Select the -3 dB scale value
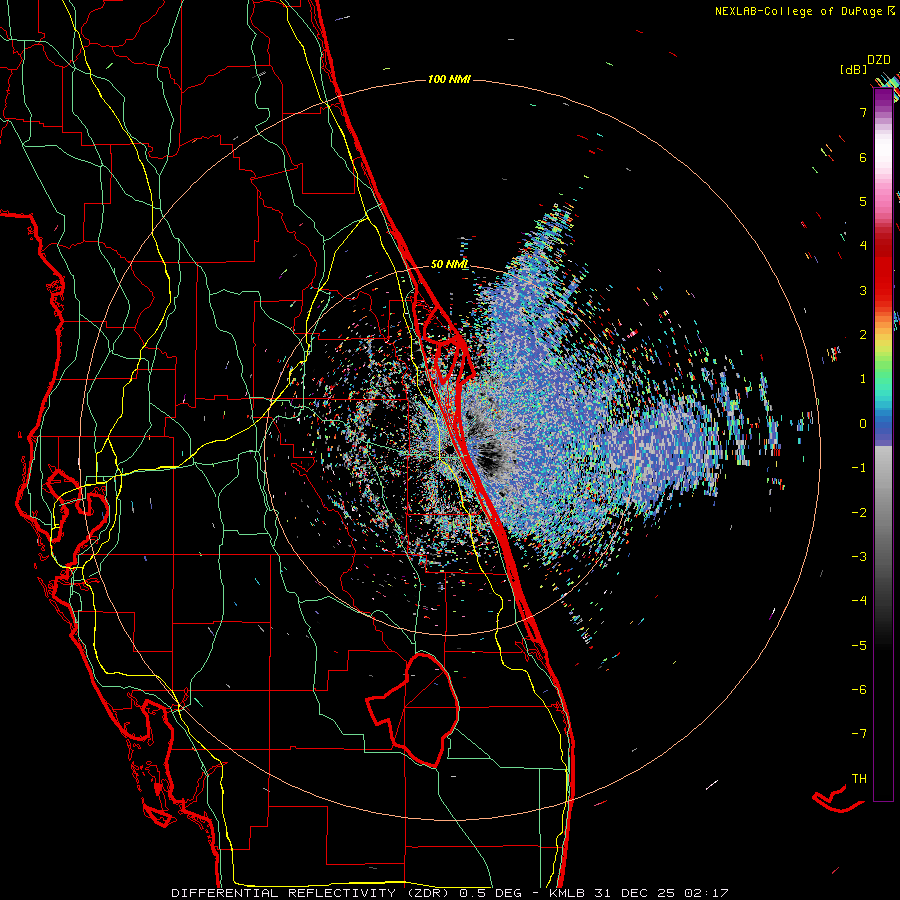900x900 pixels. coord(859,557)
